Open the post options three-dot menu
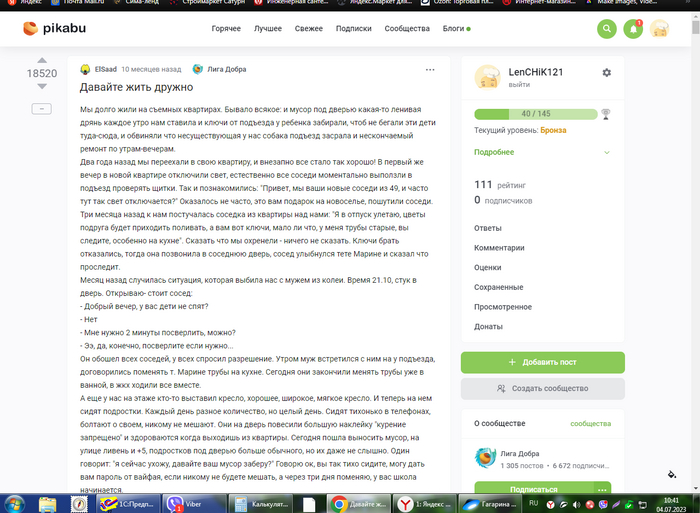 [430, 70]
